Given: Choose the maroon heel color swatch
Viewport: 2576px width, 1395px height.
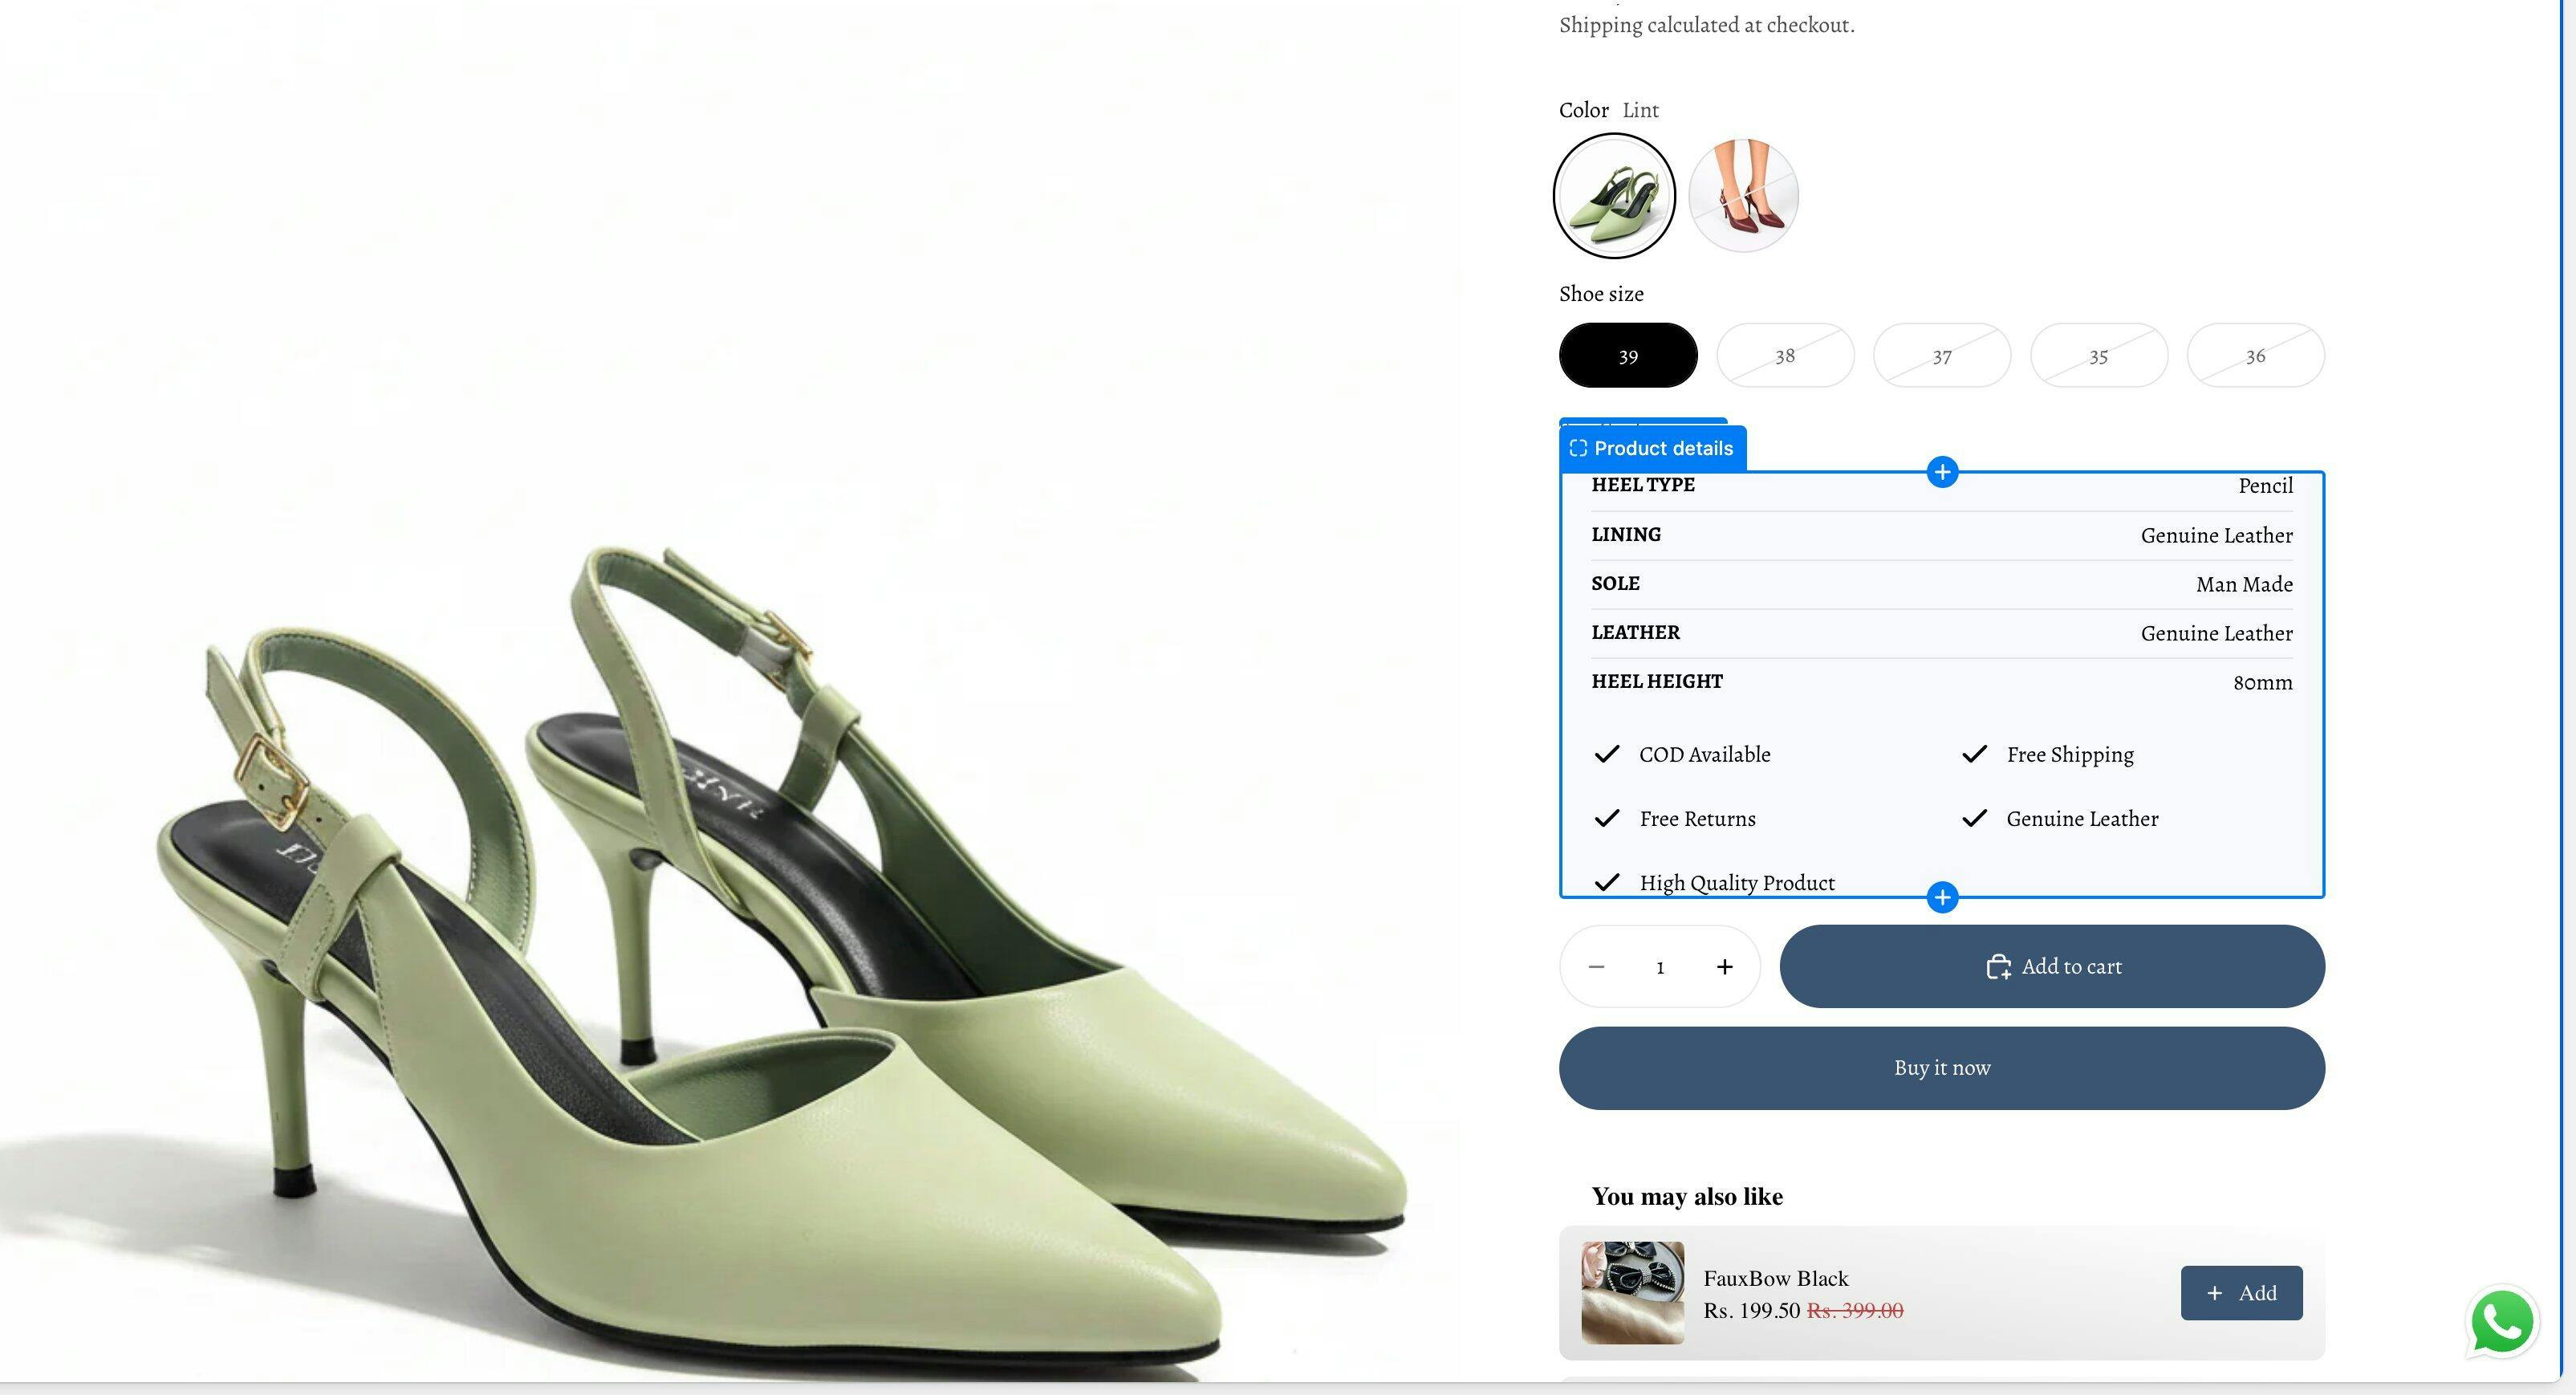Looking at the screenshot, I should tap(1743, 196).
